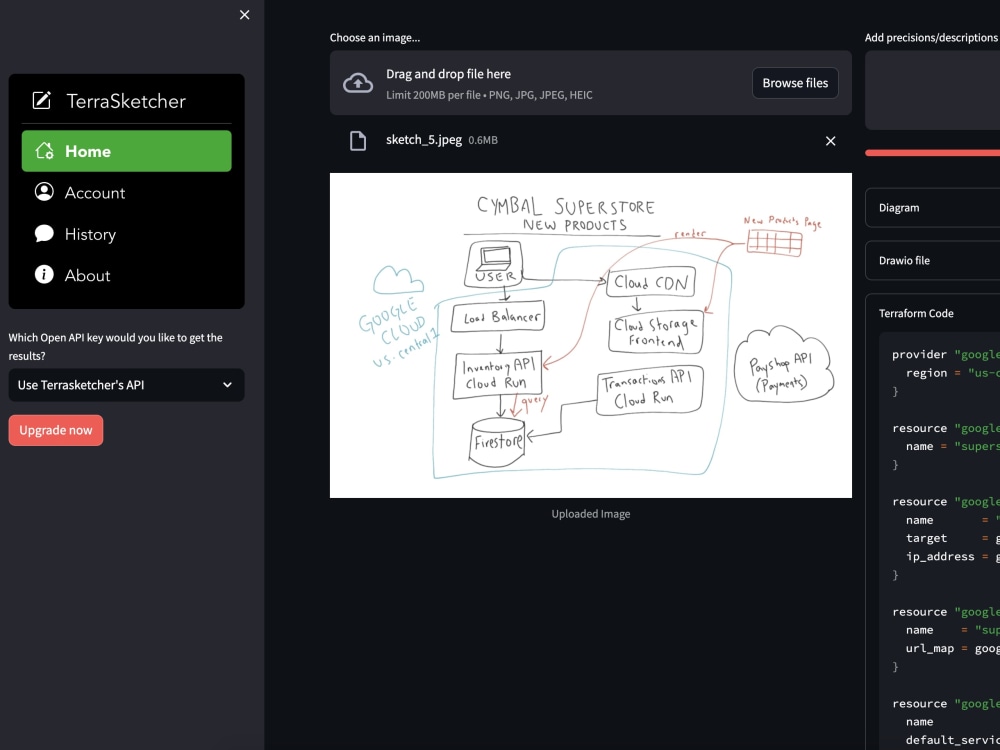This screenshot has height=750, width=1000.
Task: Select the Home house icon
Action: (45, 150)
